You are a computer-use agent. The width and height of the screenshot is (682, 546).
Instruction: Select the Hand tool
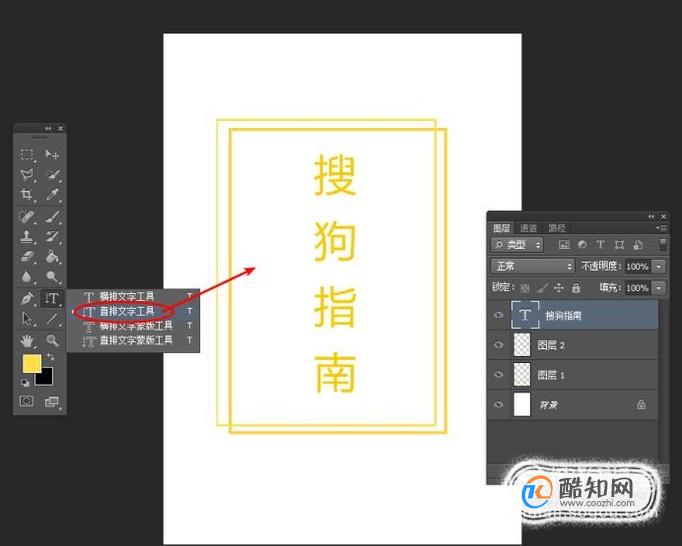pyautogui.click(x=27, y=340)
